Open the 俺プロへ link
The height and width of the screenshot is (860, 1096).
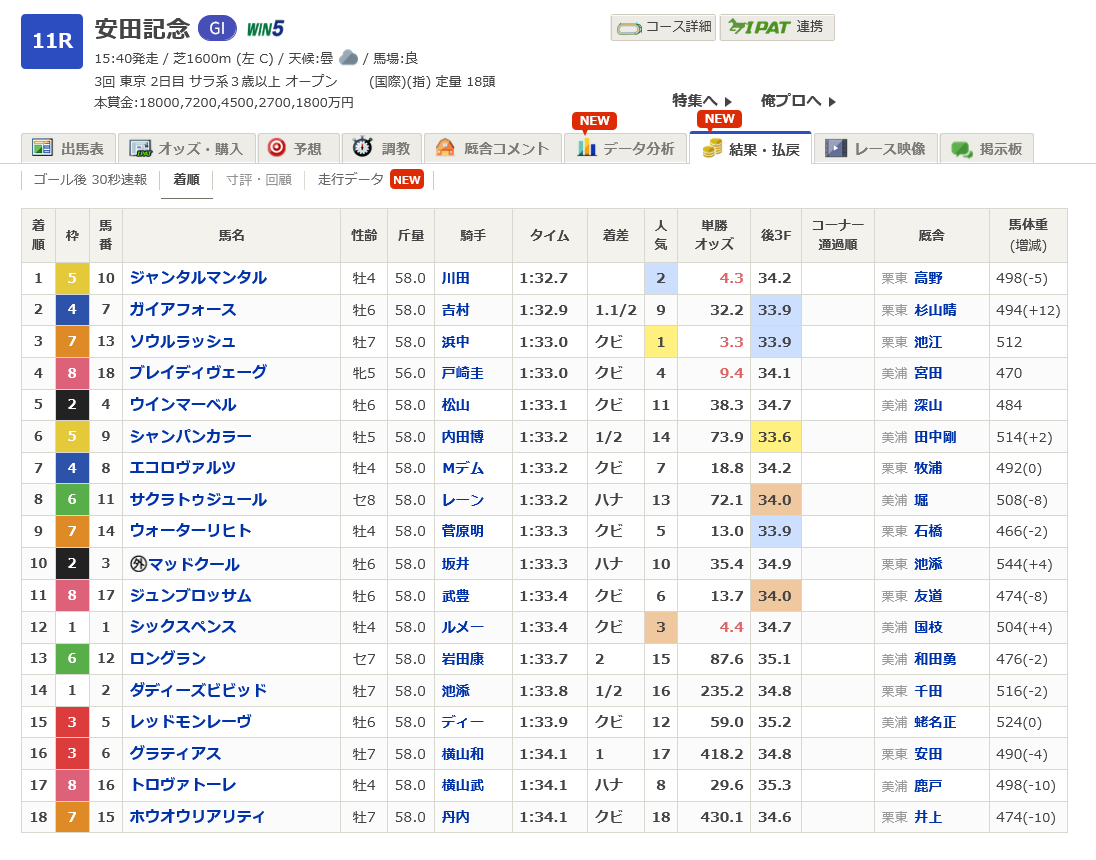pyautogui.click(x=798, y=101)
